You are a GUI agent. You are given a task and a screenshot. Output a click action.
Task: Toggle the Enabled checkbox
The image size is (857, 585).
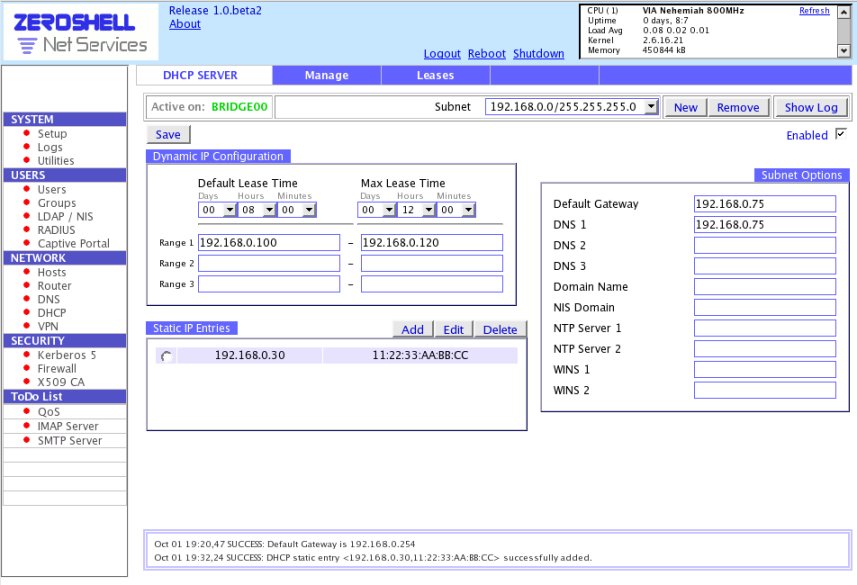coord(841,133)
